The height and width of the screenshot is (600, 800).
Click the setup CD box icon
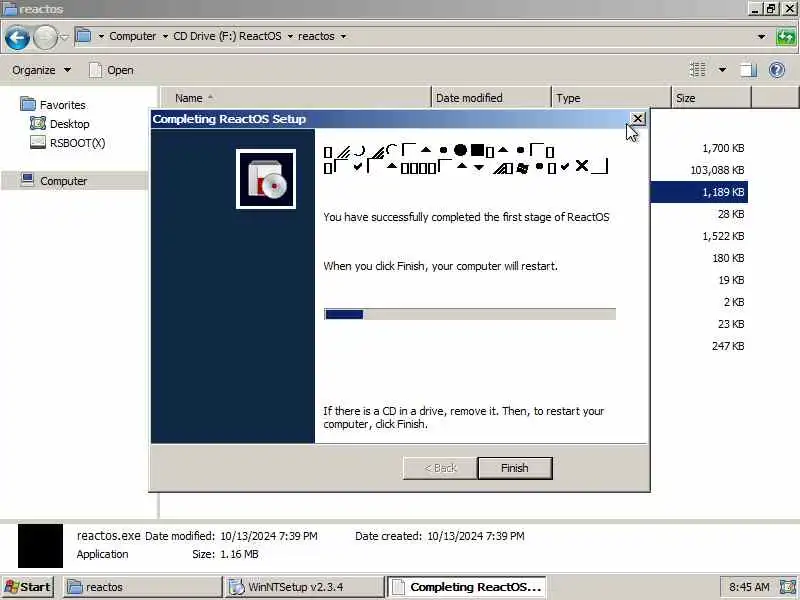coord(266,179)
